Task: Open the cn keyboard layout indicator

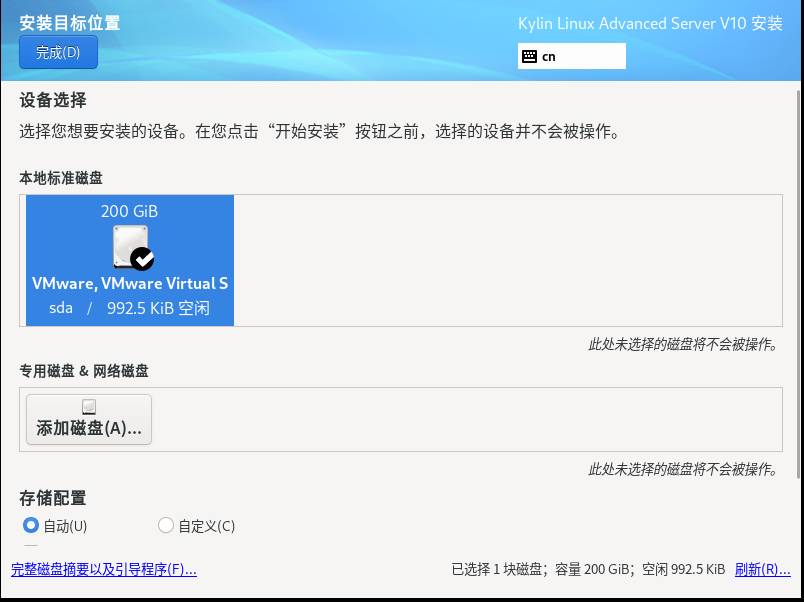Action: point(572,57)
